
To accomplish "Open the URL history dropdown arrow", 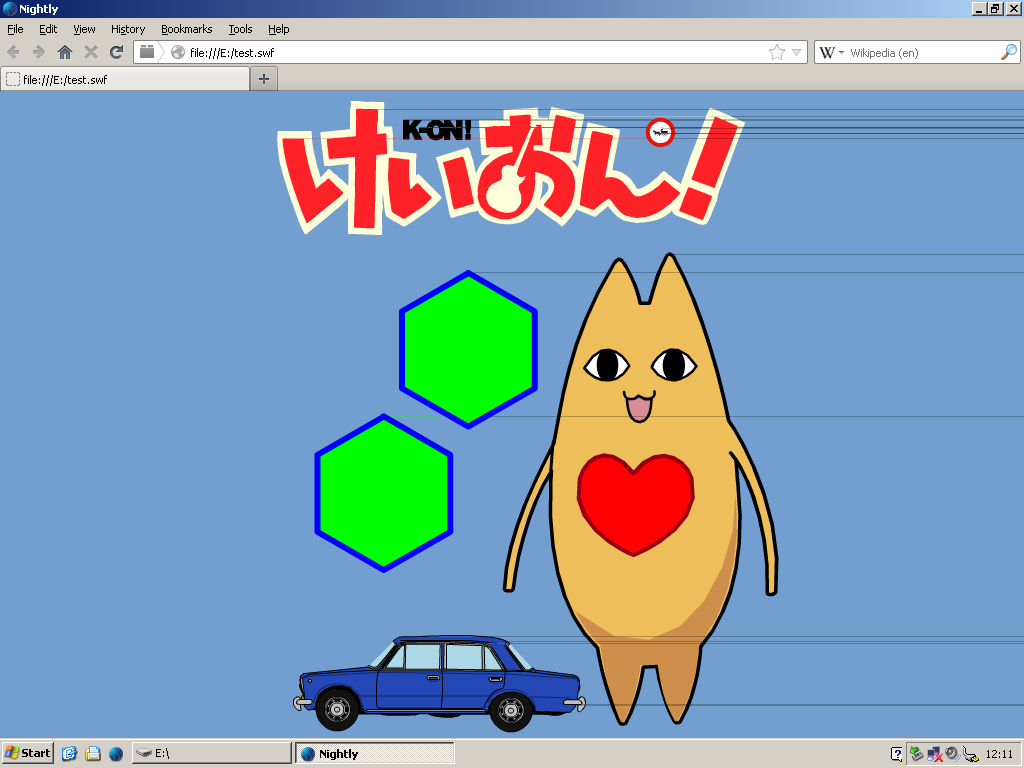I will [x=797, y=52].
